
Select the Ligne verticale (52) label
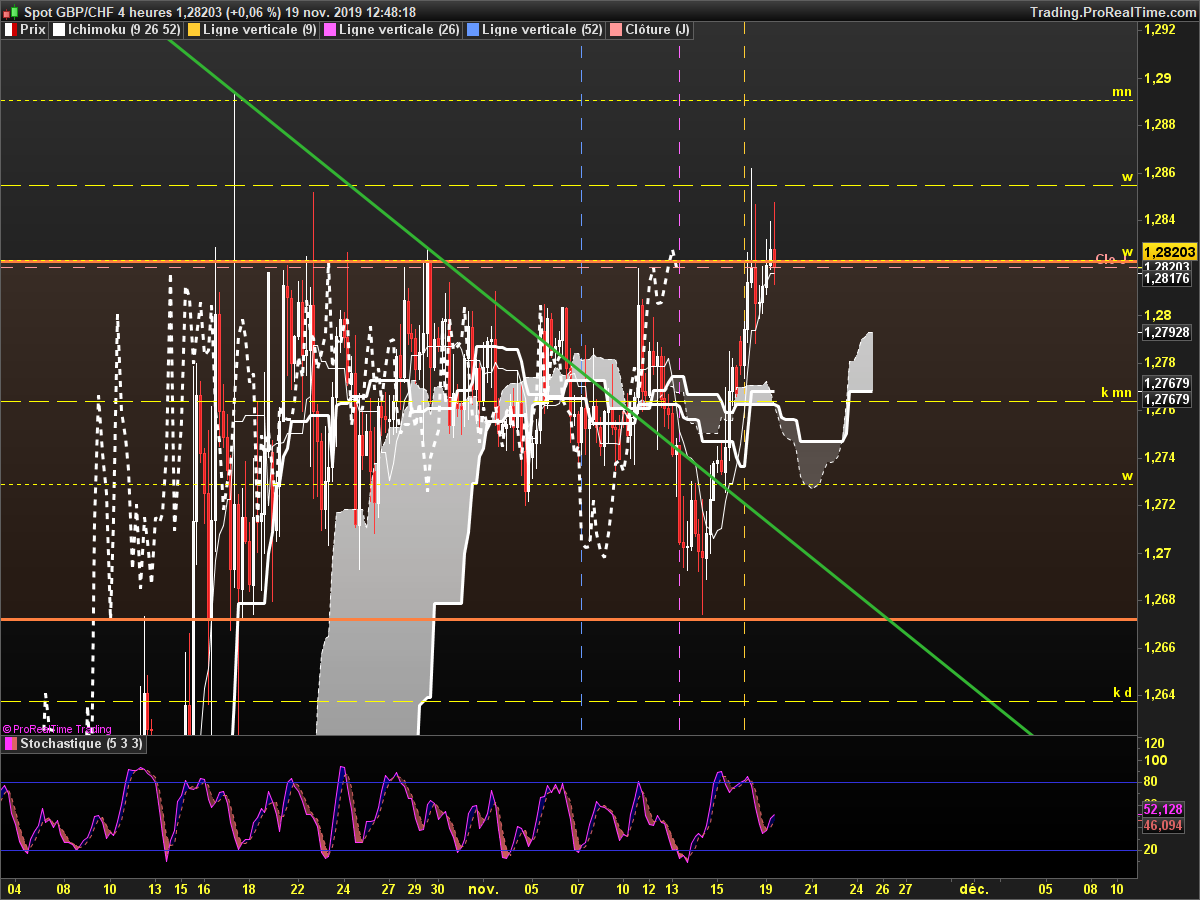click(542, 30)
